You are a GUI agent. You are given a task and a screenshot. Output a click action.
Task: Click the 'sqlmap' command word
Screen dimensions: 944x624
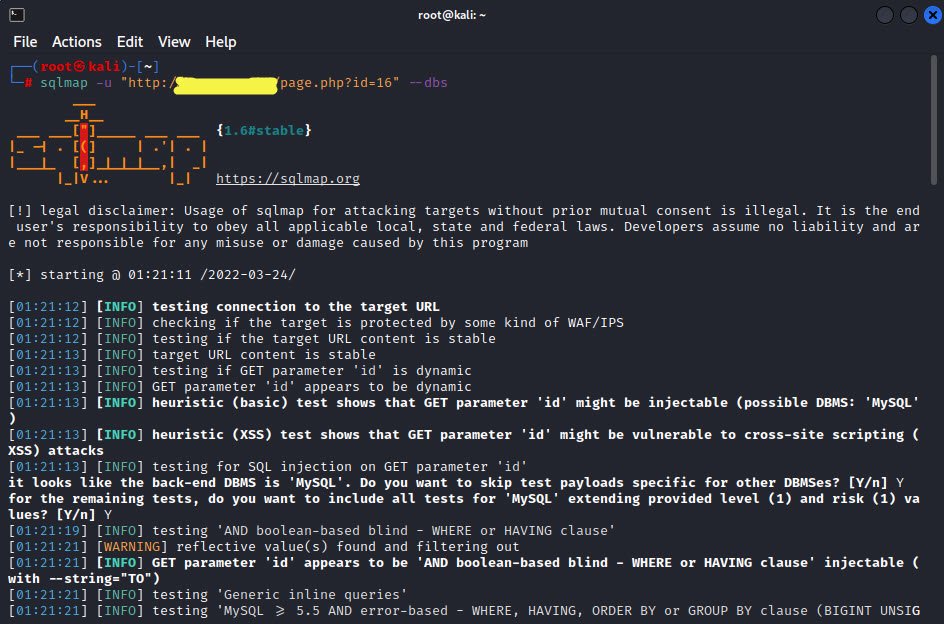(x=64, y=83)
